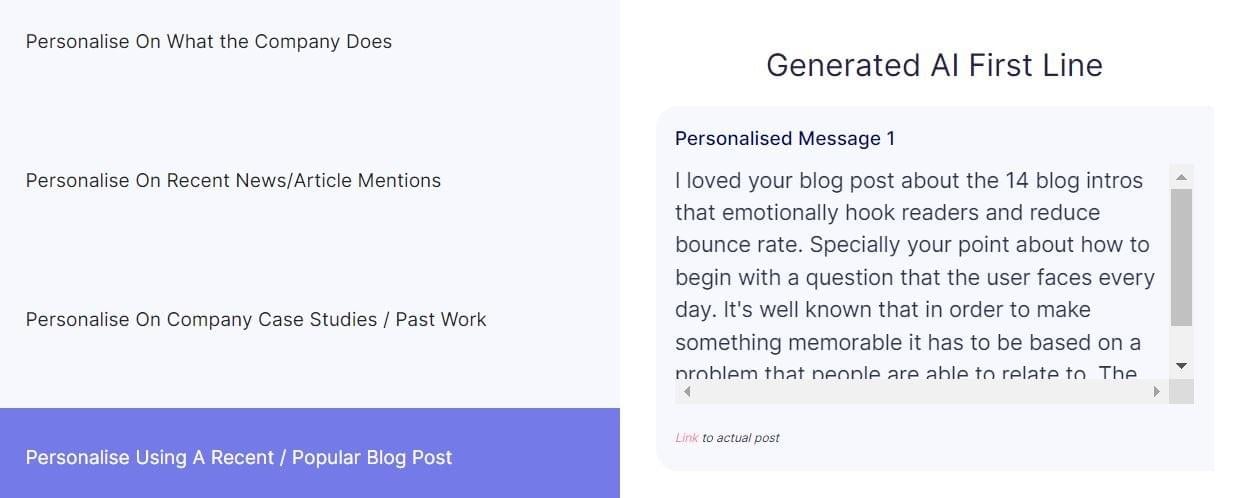The image size is (1239, 498).
Task: Click the "to actual post" caption text
Action: coord(741,438)
